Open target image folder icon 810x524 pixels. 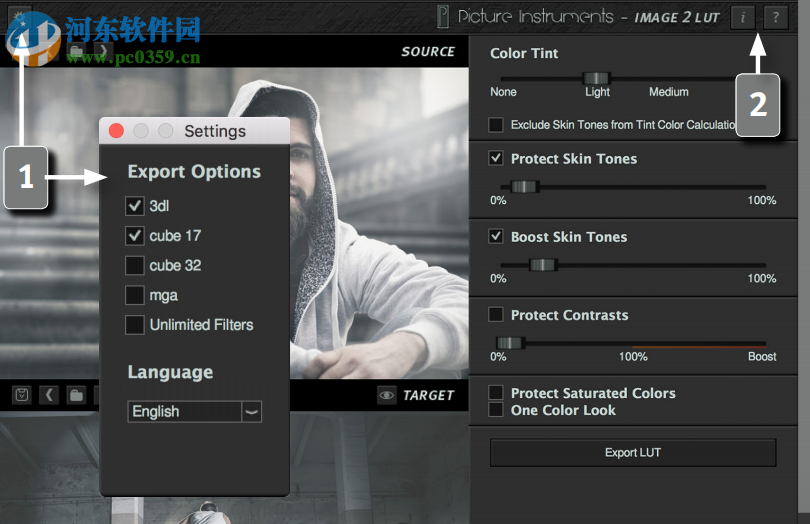[x=76, y=395]
